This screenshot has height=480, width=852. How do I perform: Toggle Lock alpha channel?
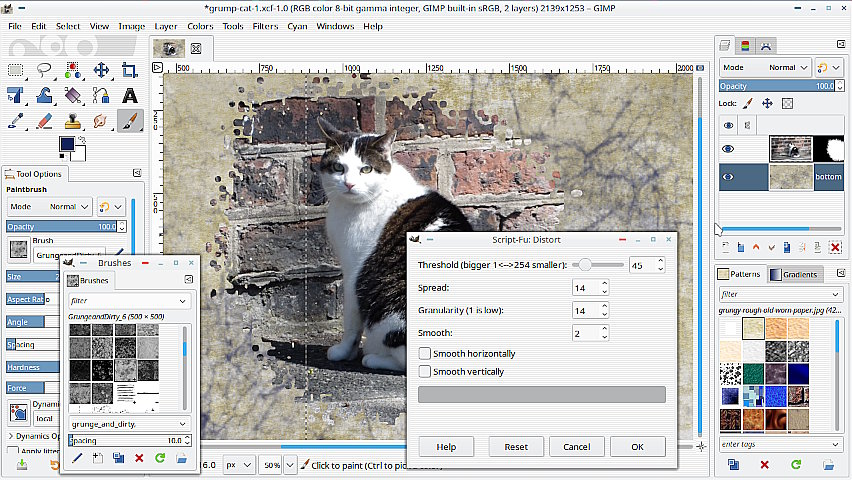(x=787, y=103)
